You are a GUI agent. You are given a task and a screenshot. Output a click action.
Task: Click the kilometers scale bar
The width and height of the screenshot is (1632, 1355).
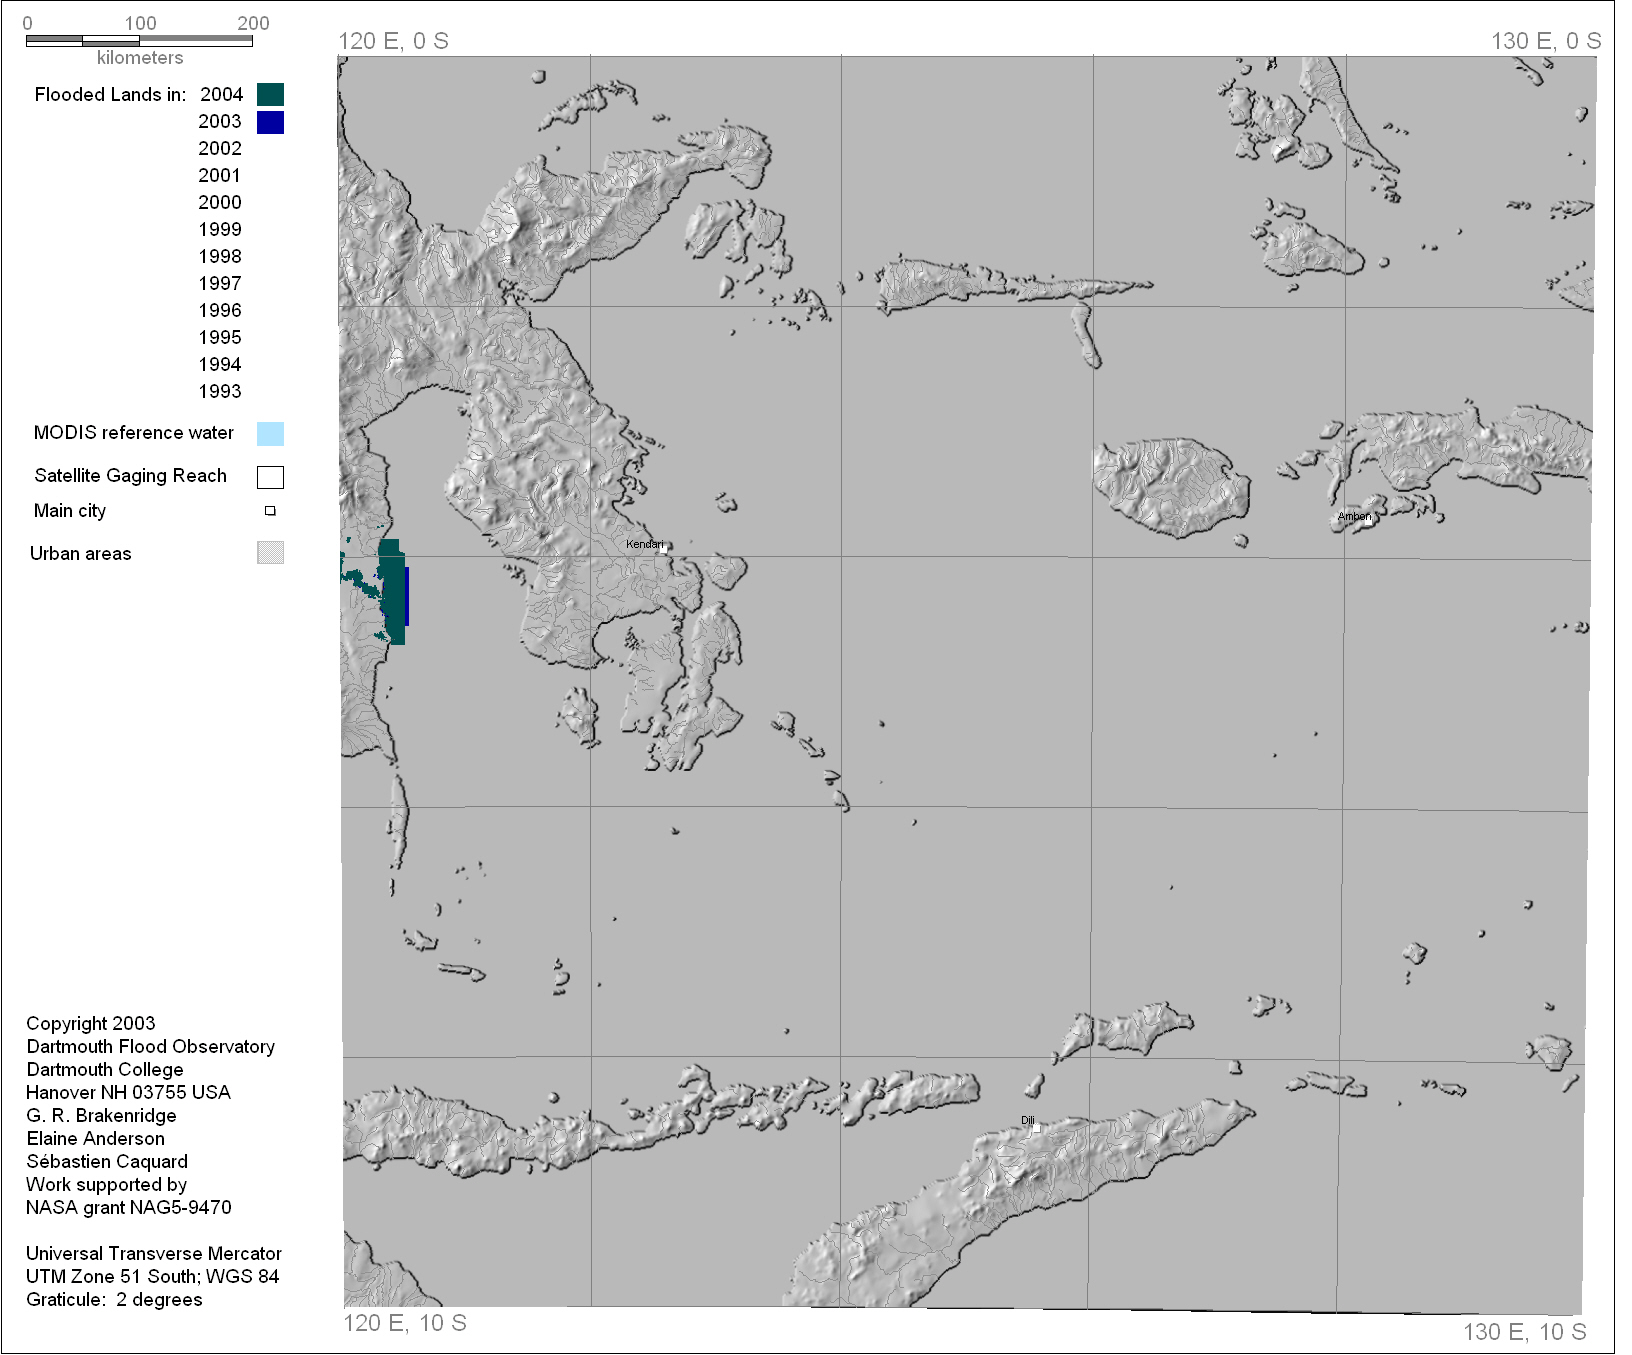click(x=139, y=41)
